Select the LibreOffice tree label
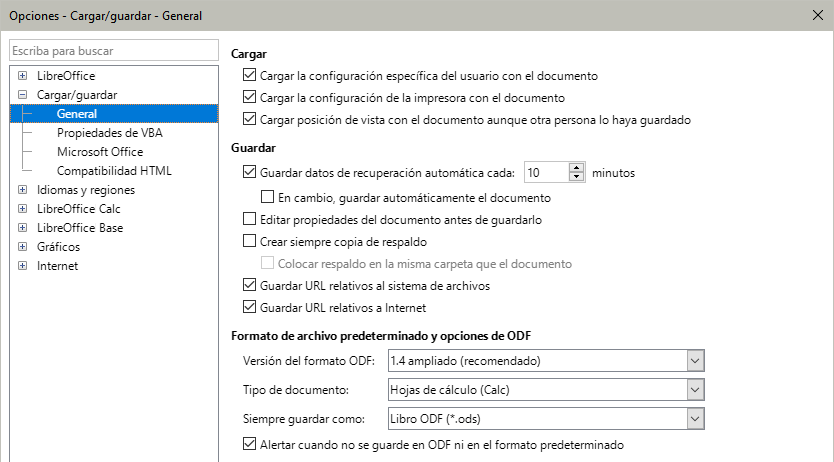Image resolution: width=834 pixels, height=462 pixels. point(66,75)
